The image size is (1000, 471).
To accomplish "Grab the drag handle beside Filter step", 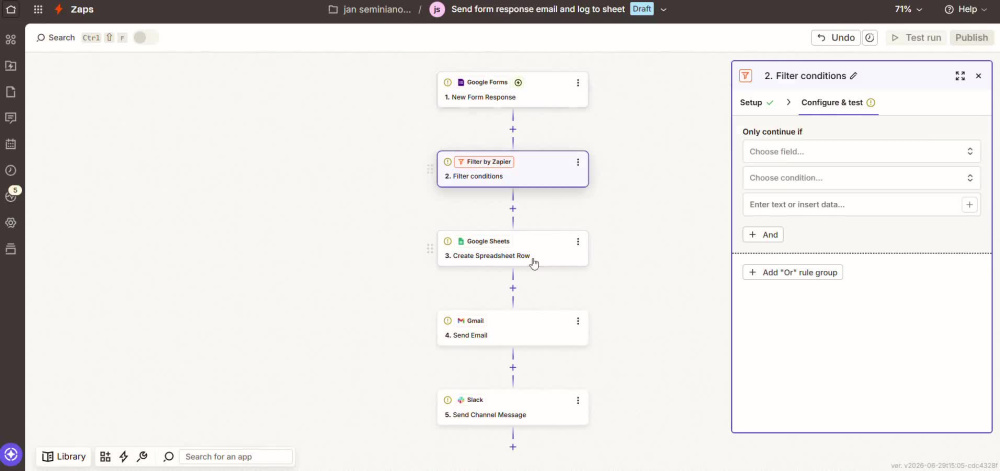I will tap(430, 169).
